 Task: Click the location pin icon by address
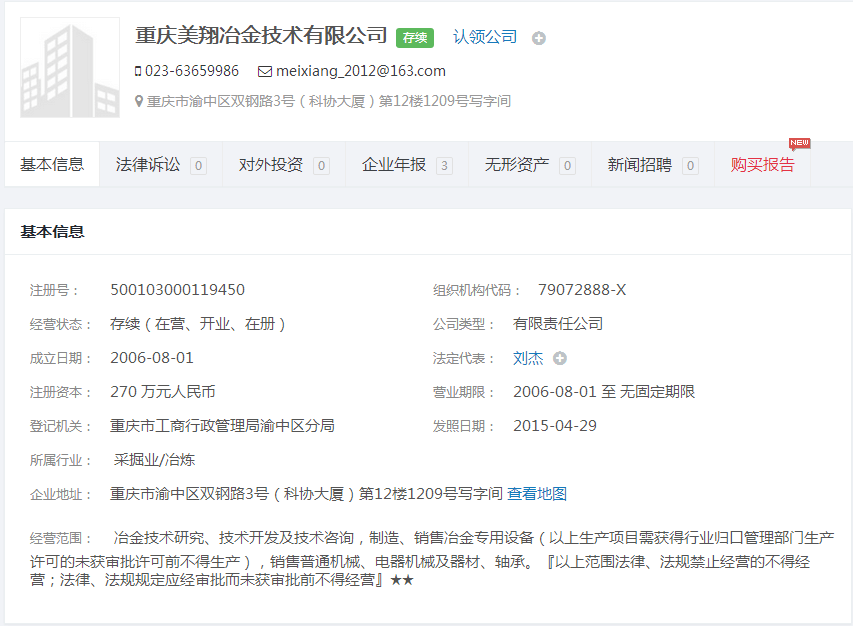click(139, 101)
